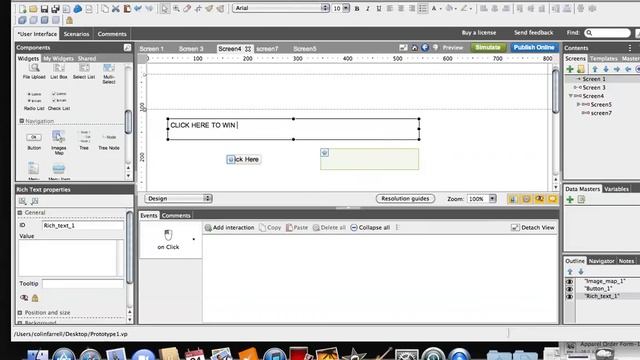Click the Undo arrow icon
This screenshot has width=640, height=360.
(138, 8)
